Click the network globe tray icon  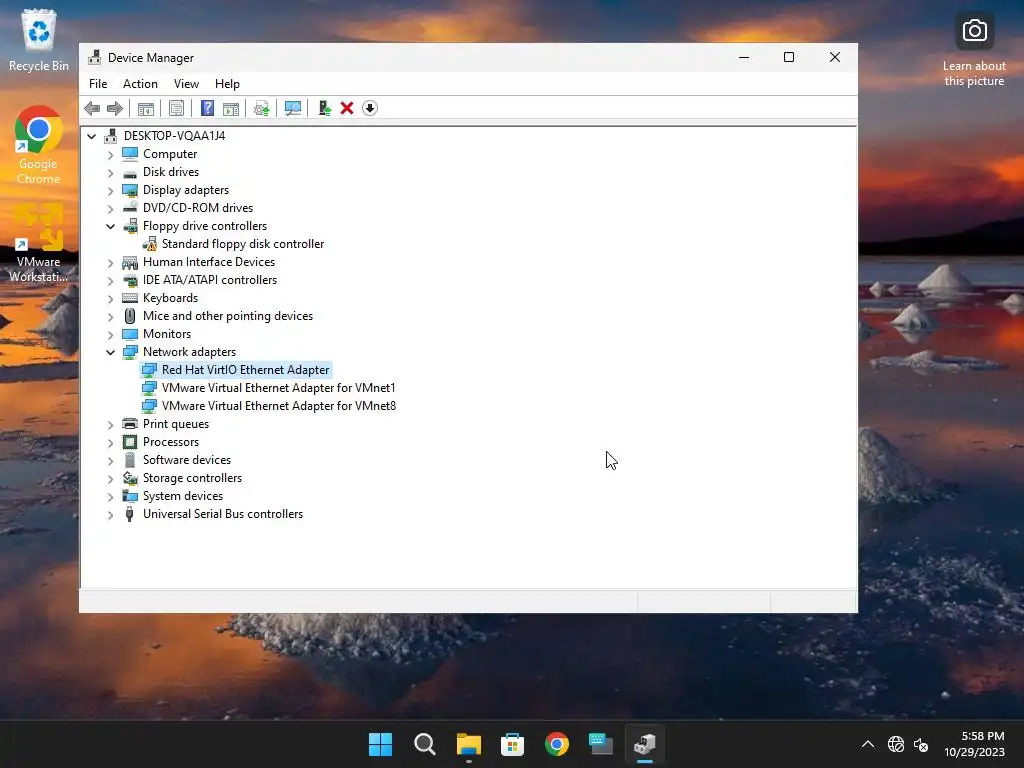[x=895, y=744]
